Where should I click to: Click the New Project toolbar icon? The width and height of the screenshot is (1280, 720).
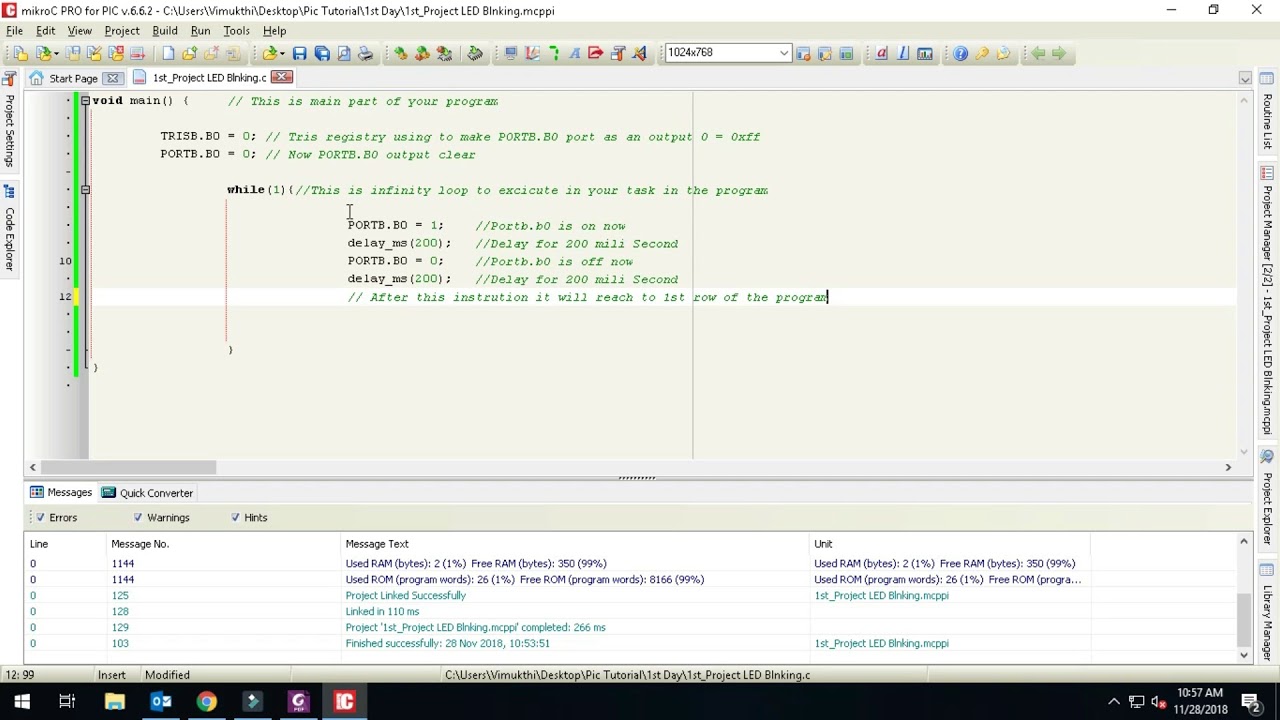tap(20, 53)
